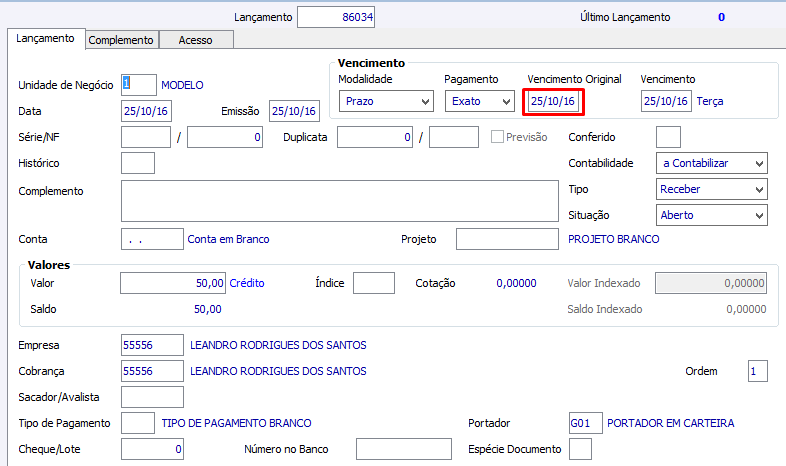Screen dimensions: 786x466
Task: Switch to the Complemento tab
Action: [121, 40]
